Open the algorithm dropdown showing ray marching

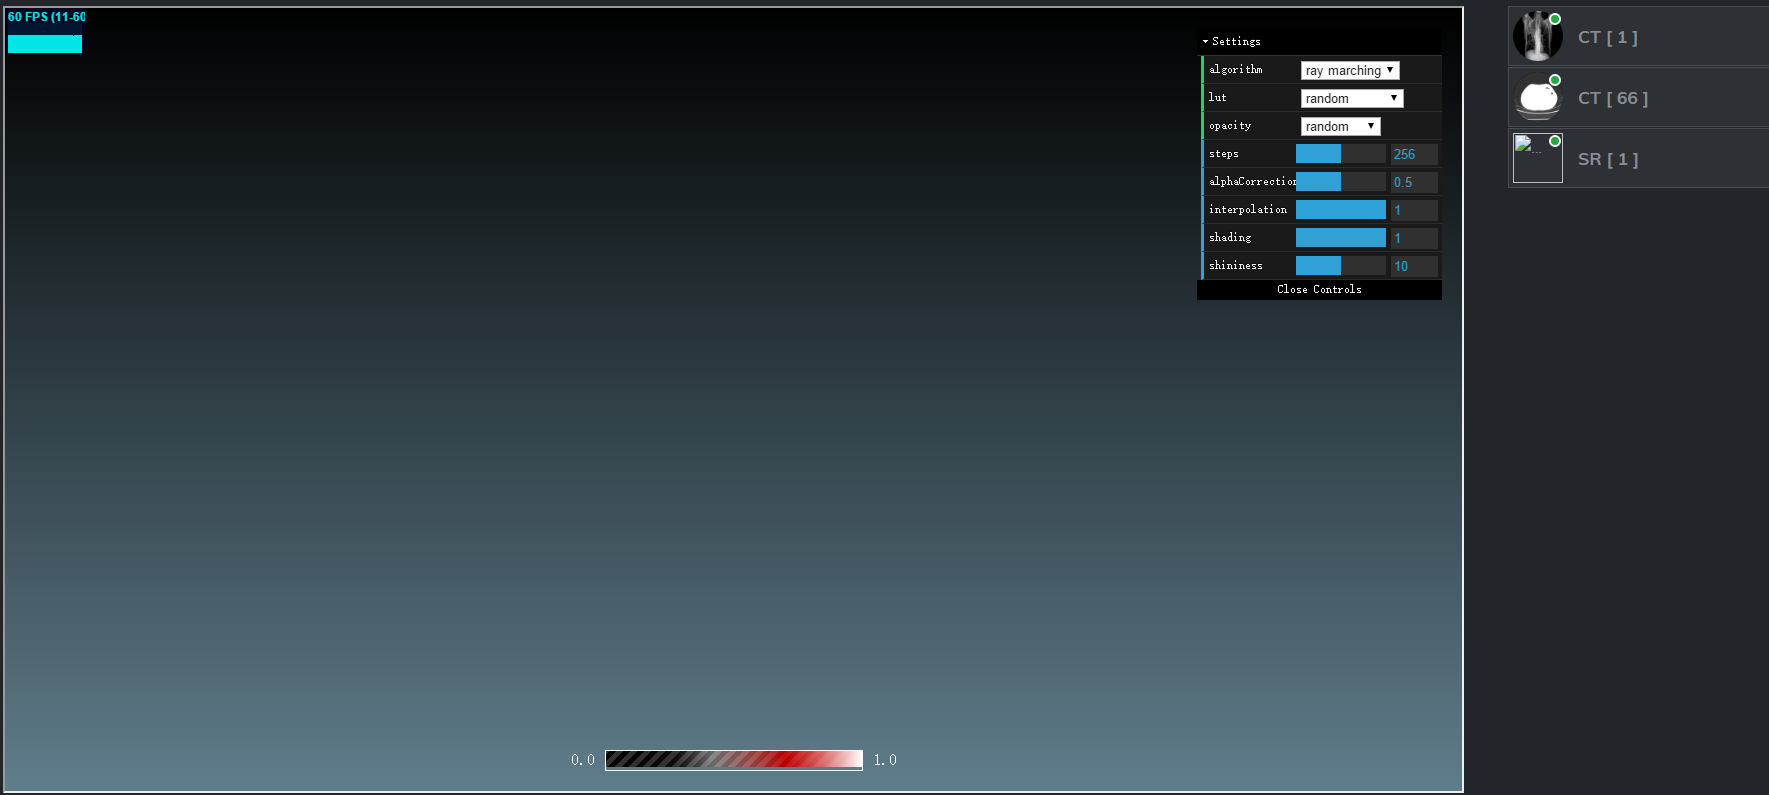click(1350, 70)
